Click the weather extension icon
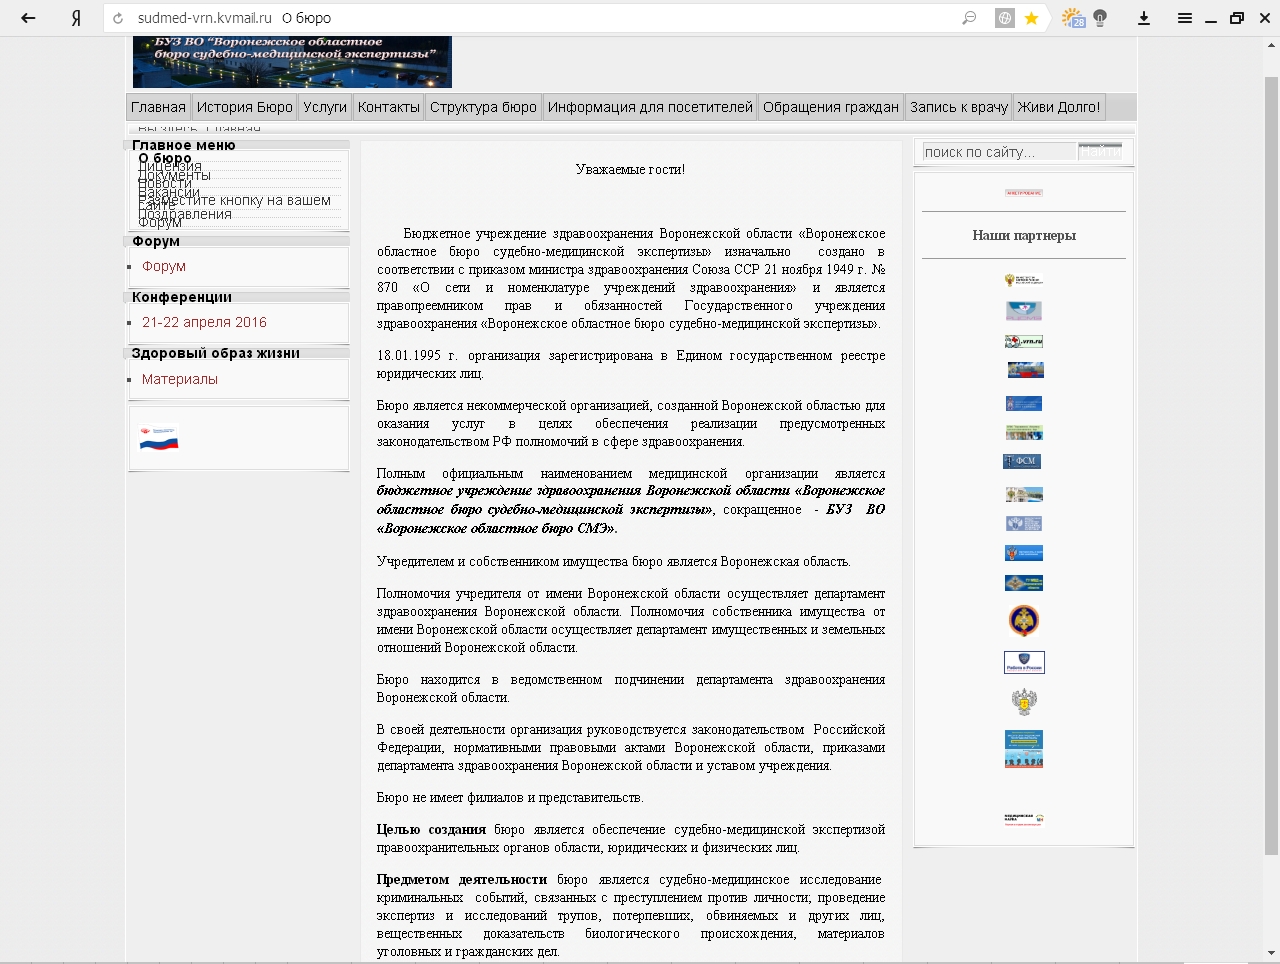The height and width of the screenshot is (964, 1280). tap(1072, 18)
